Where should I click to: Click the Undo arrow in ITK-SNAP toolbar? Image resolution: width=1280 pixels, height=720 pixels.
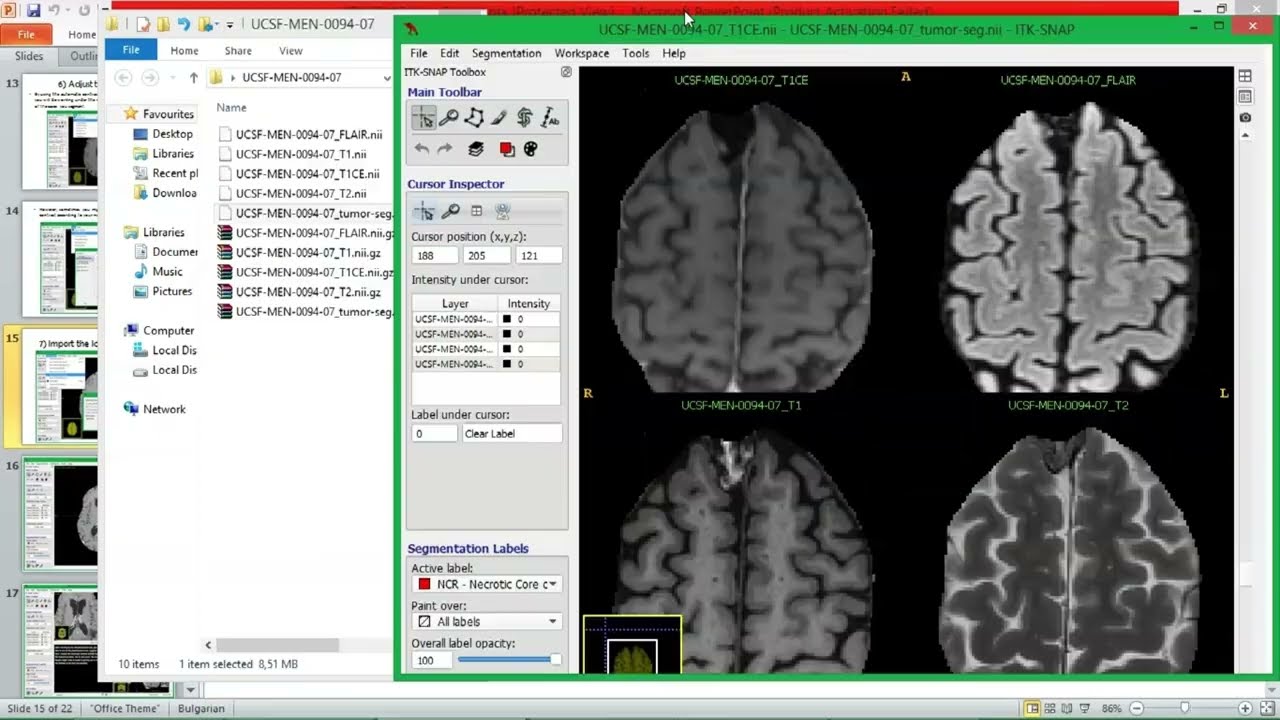coord(422,149)
